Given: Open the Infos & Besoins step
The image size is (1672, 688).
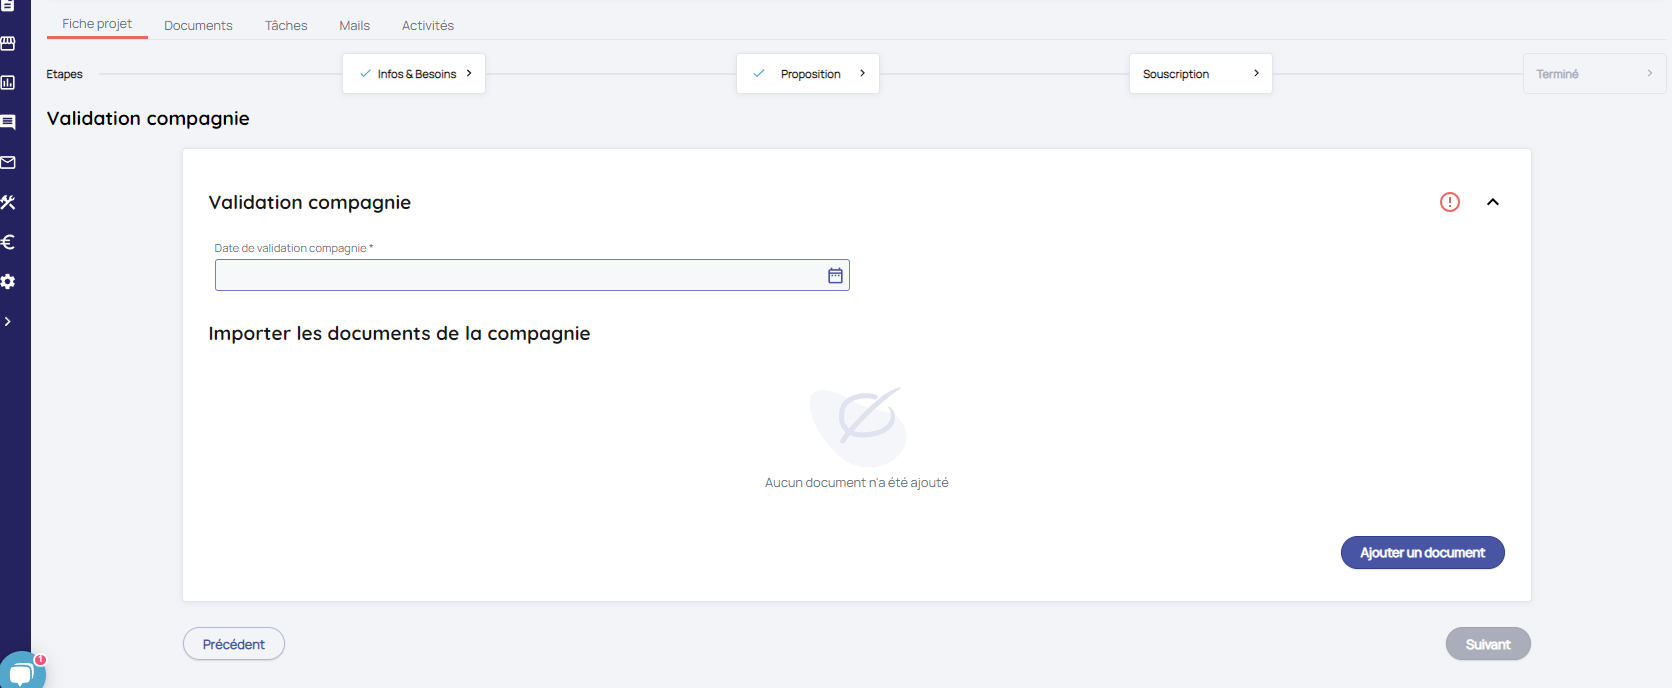Looking at the screenshot, I should 414,74.
